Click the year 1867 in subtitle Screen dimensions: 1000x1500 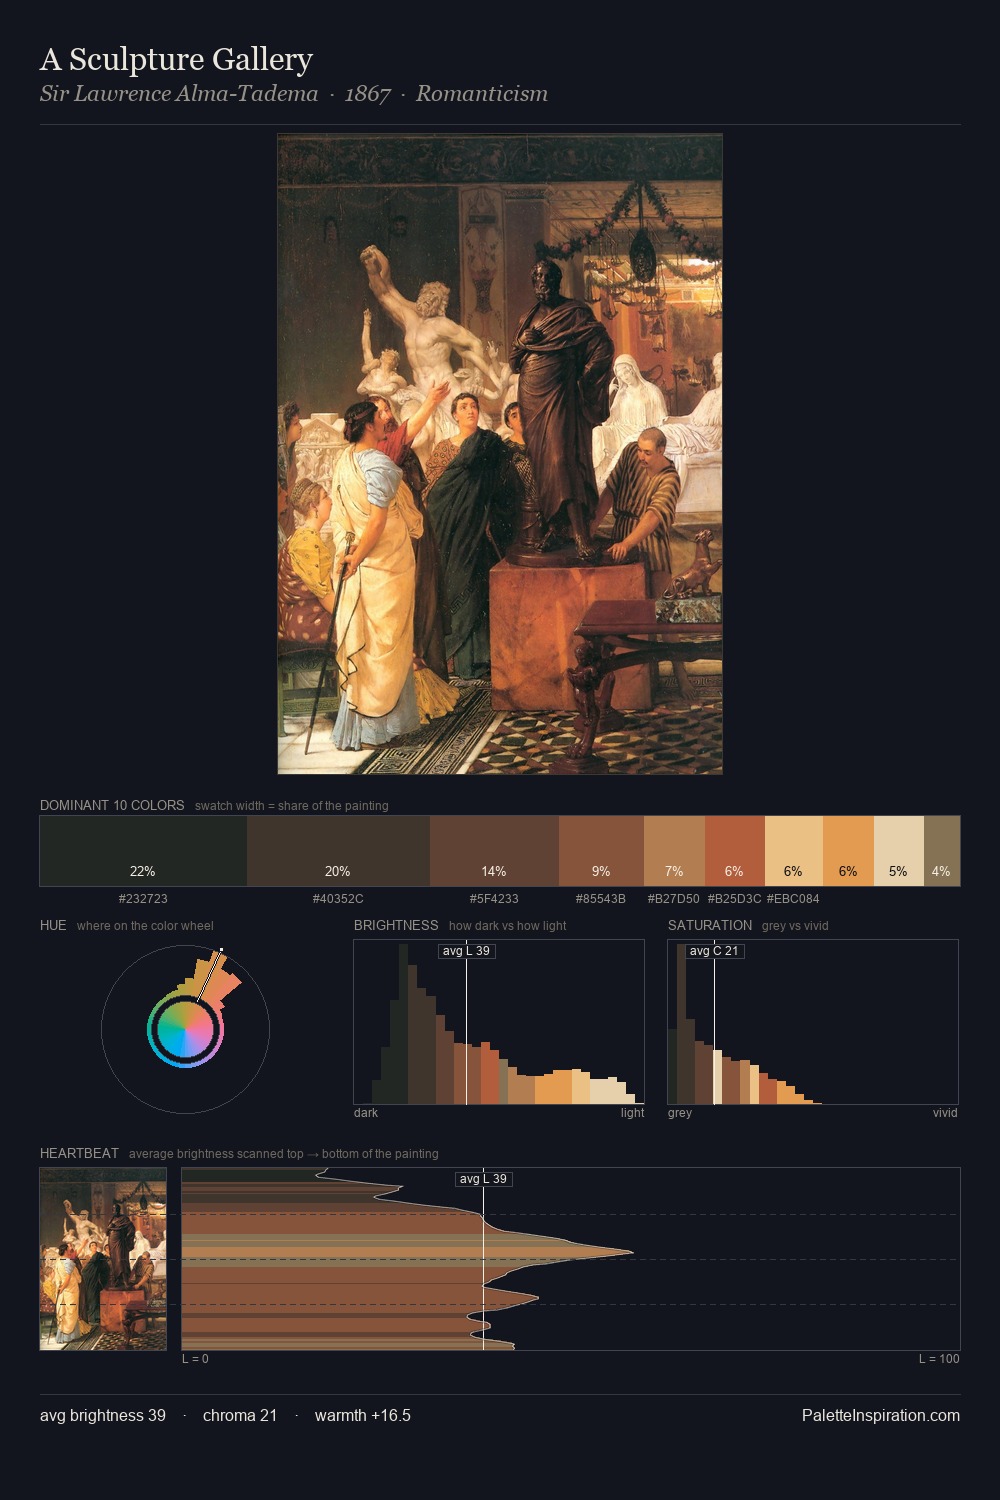367,94
